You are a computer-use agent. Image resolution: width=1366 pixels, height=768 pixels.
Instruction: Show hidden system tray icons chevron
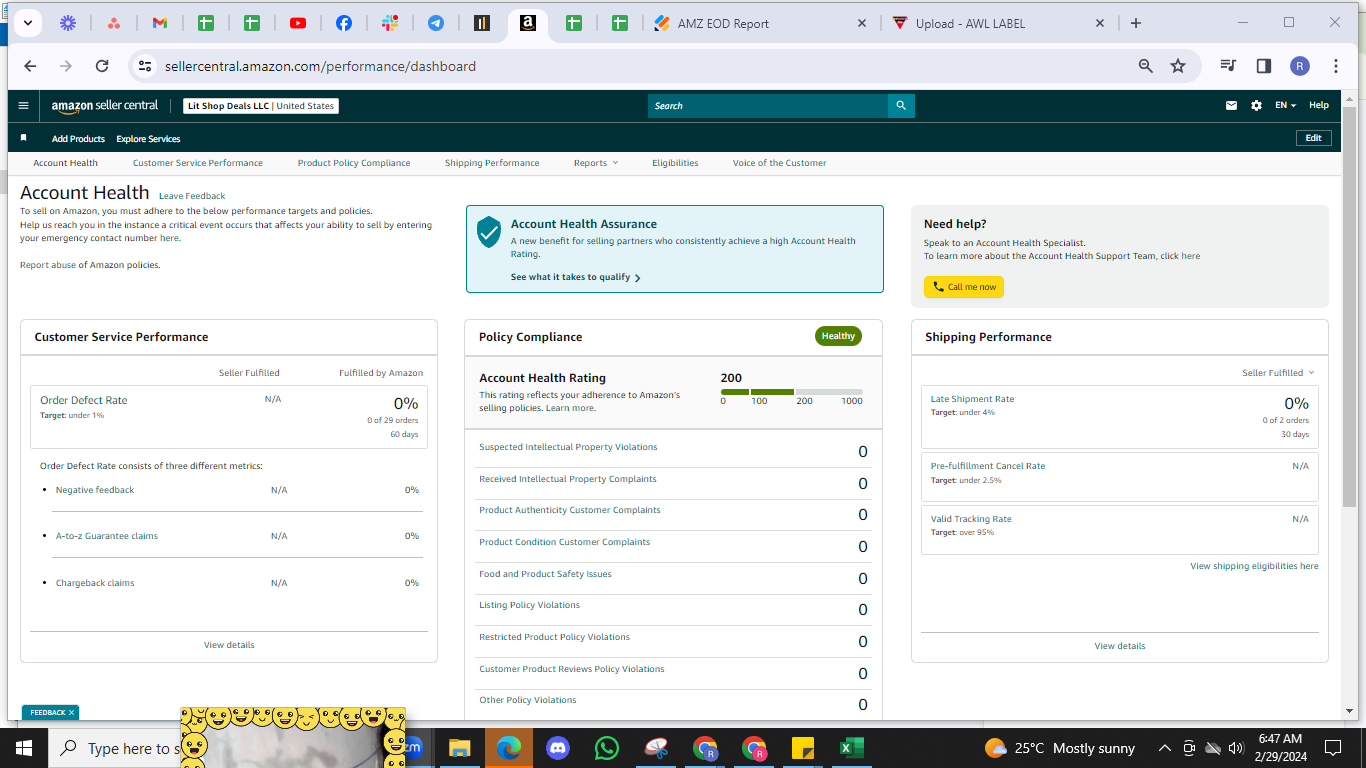[x=1165, y=748]
